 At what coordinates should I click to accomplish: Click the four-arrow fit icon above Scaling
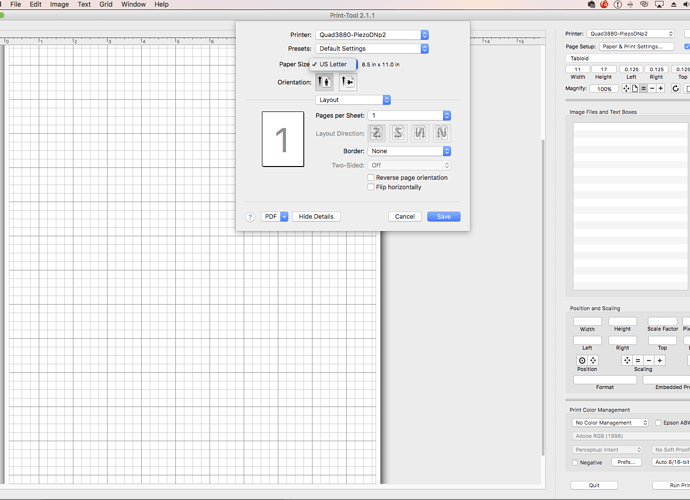pos(627,360)
